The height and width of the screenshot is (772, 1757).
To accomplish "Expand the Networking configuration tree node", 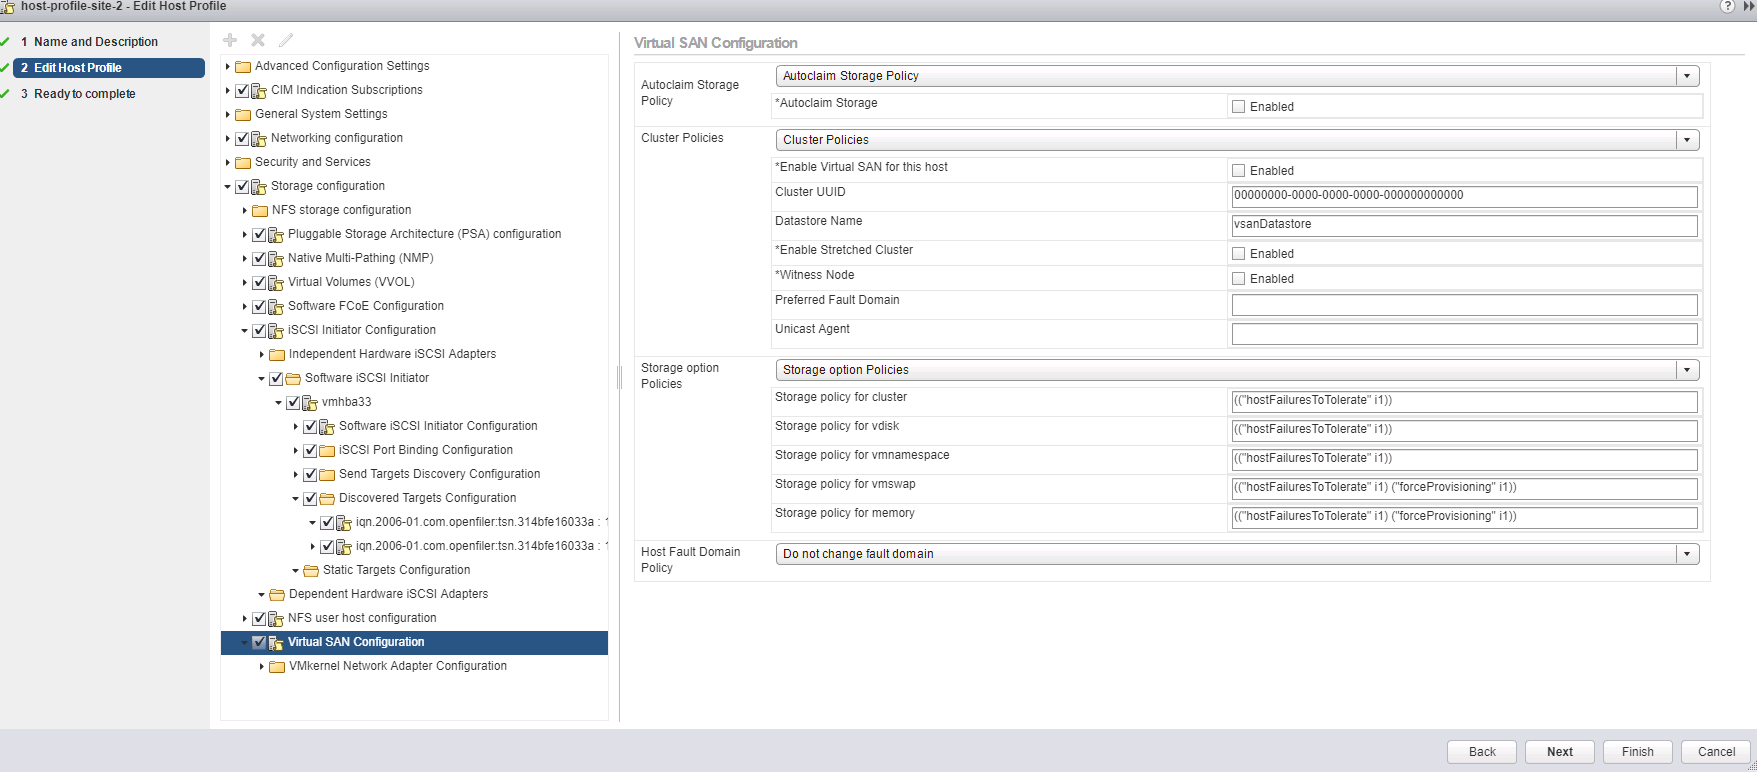I will coord(228,139).
